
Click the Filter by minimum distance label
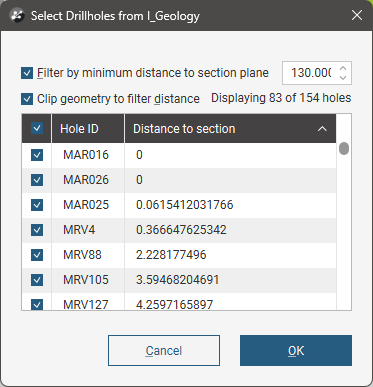[153, 73]
